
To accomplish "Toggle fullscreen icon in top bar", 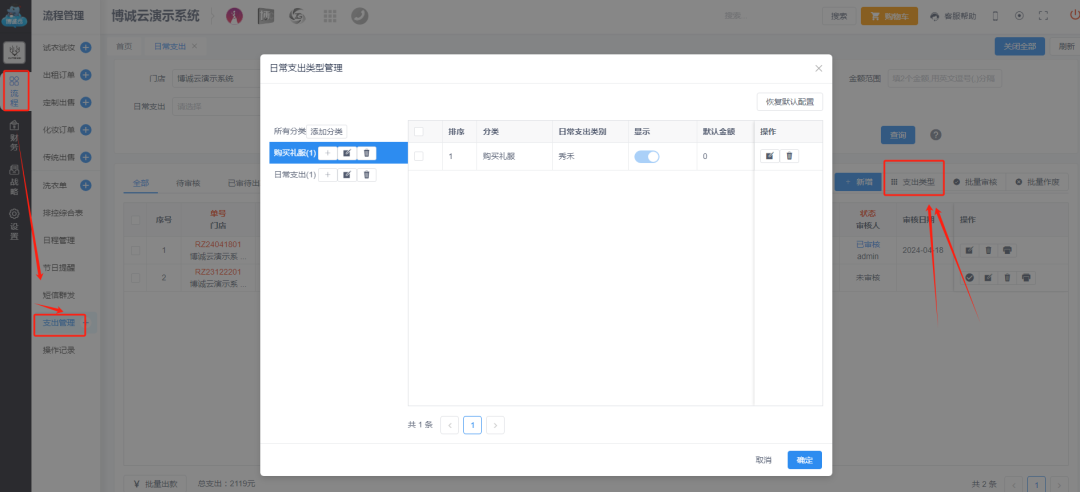I will [1043, 16].
